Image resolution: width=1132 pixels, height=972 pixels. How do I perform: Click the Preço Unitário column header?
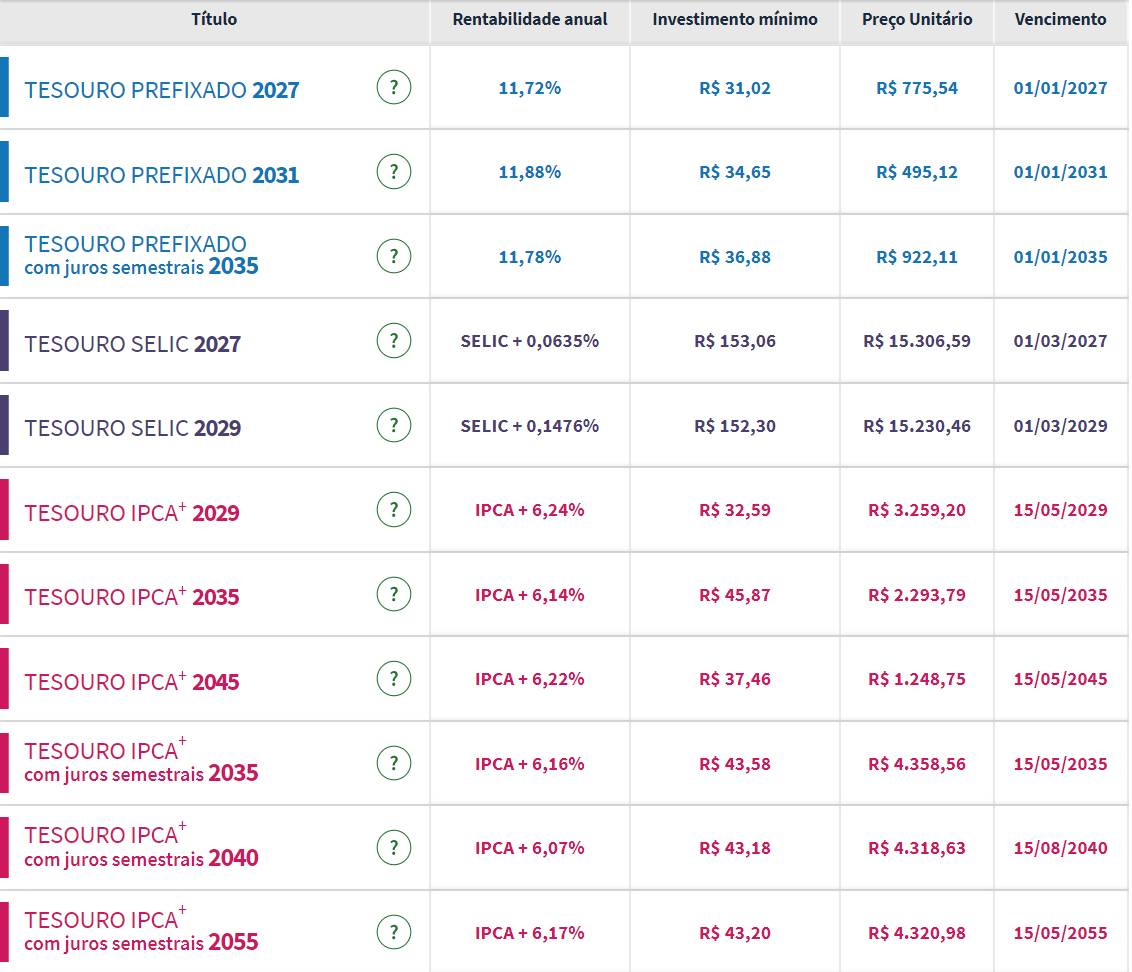916,20
